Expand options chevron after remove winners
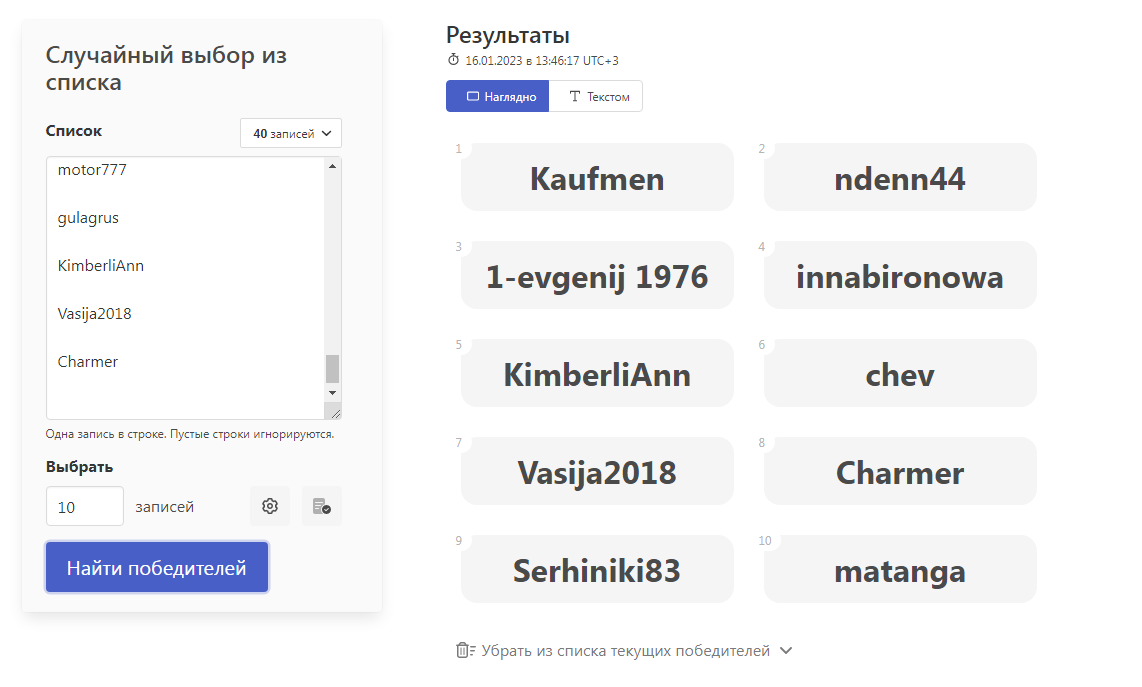Viewport: 1142px width, 687px height. 786,651
